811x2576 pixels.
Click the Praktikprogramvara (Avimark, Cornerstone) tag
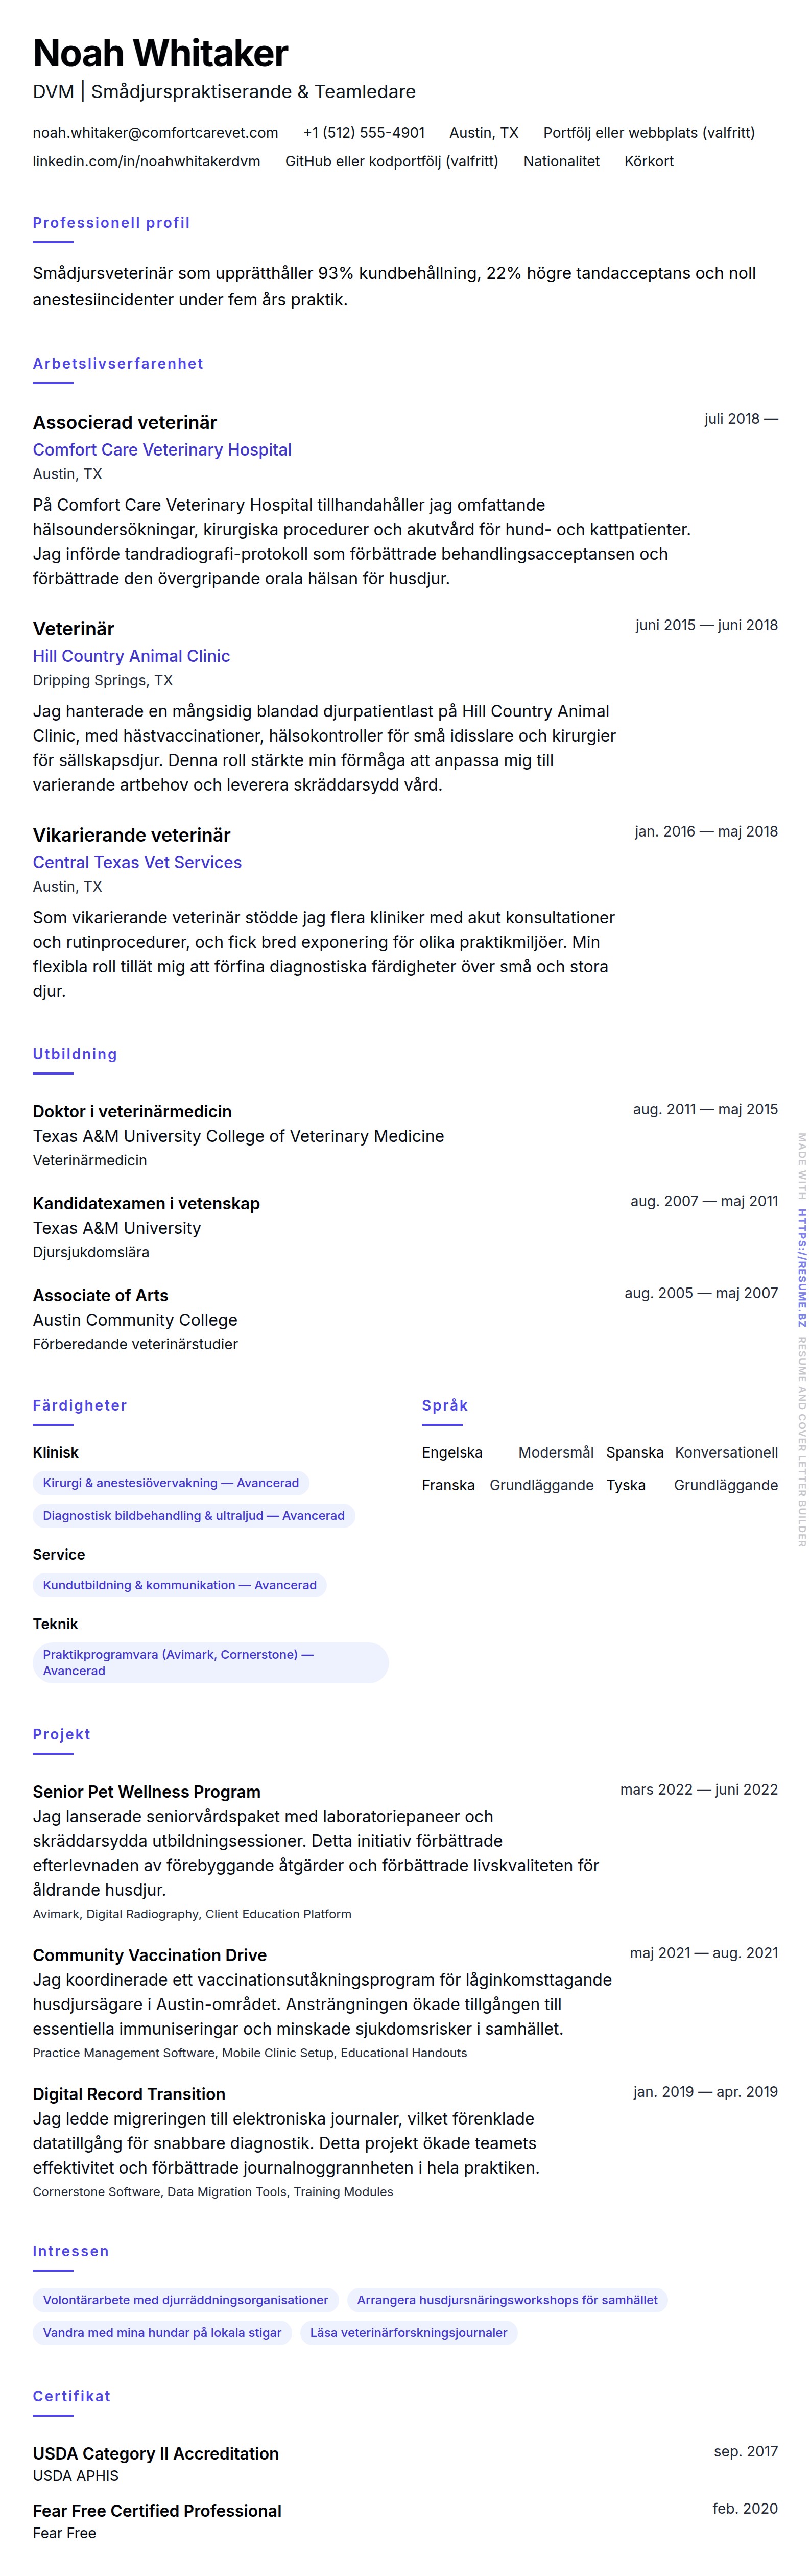pyautogui.click(x=210, y=1662)
